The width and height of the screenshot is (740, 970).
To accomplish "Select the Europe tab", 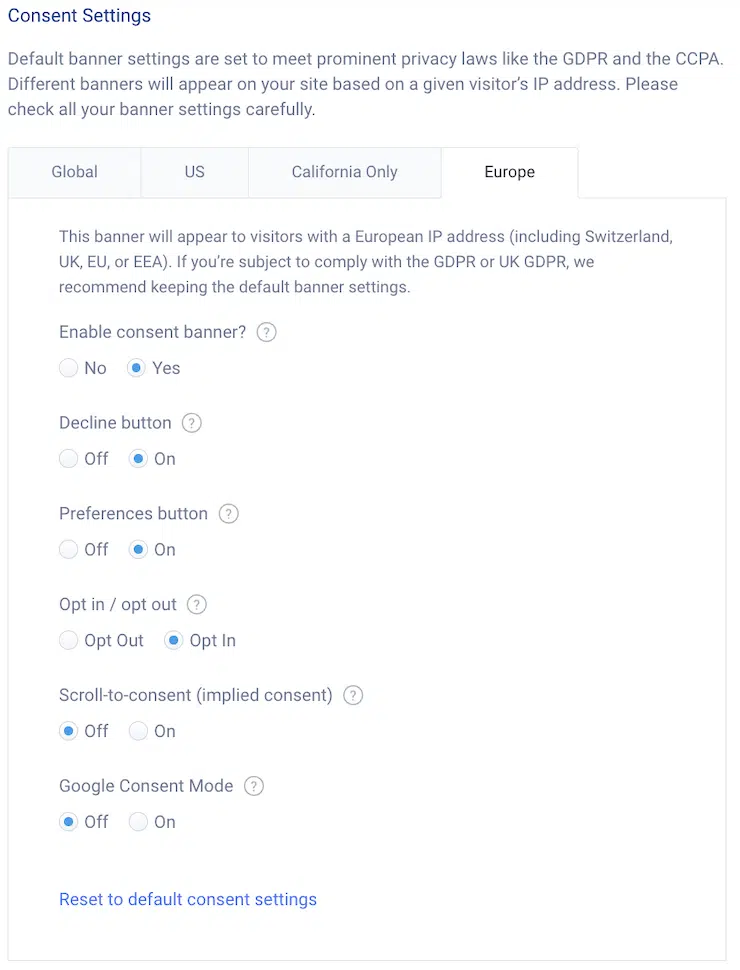I will point(509,172).
